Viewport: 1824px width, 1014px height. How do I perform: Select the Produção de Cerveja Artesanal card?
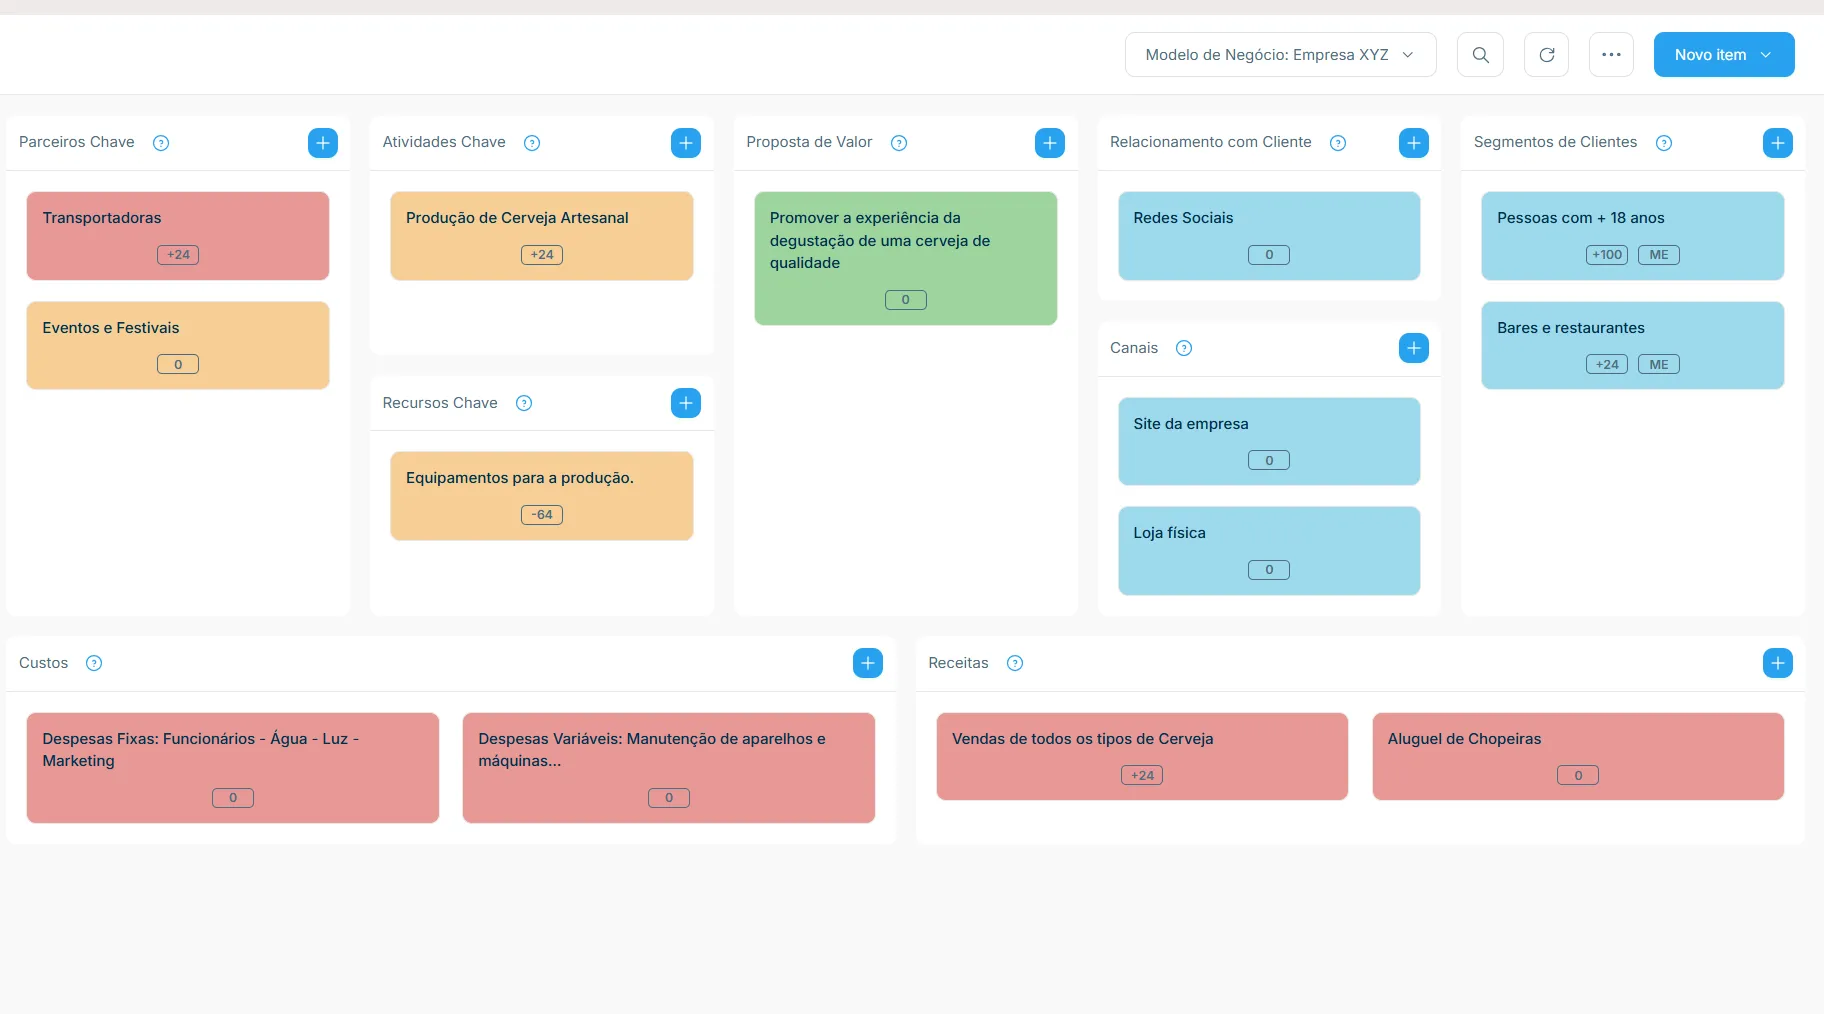coord(542,236)
